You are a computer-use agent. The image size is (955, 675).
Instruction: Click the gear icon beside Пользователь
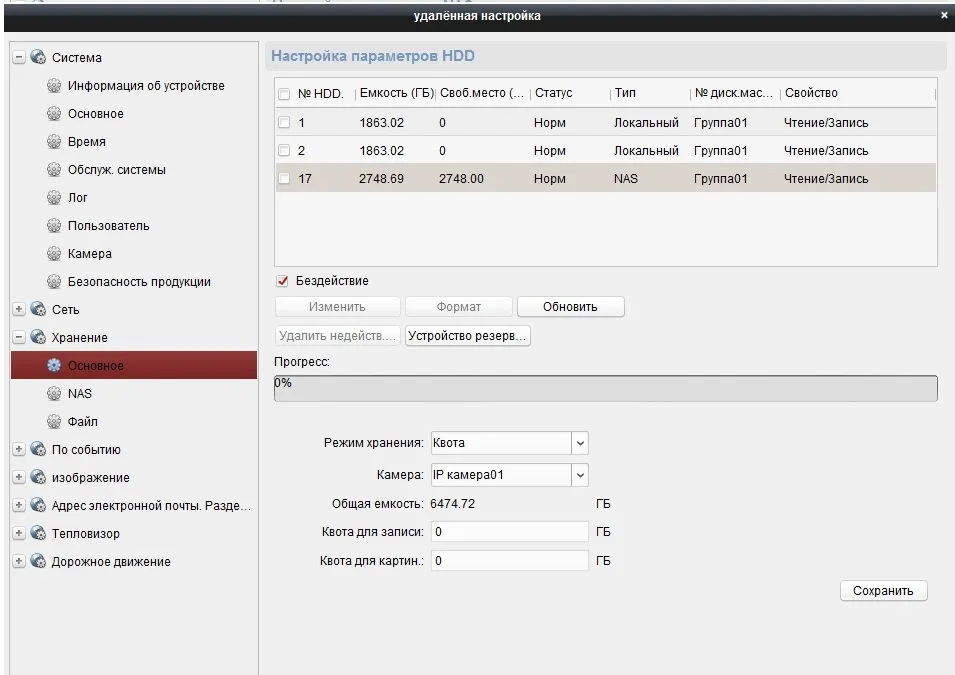tap(54, 226)
